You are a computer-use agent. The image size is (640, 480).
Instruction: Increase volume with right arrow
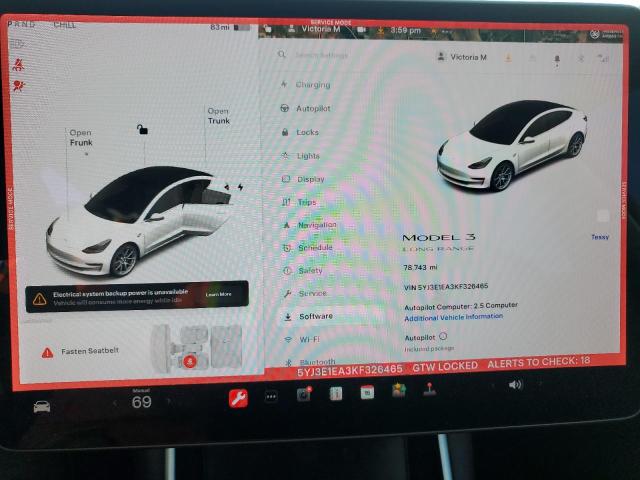point(540,384)
